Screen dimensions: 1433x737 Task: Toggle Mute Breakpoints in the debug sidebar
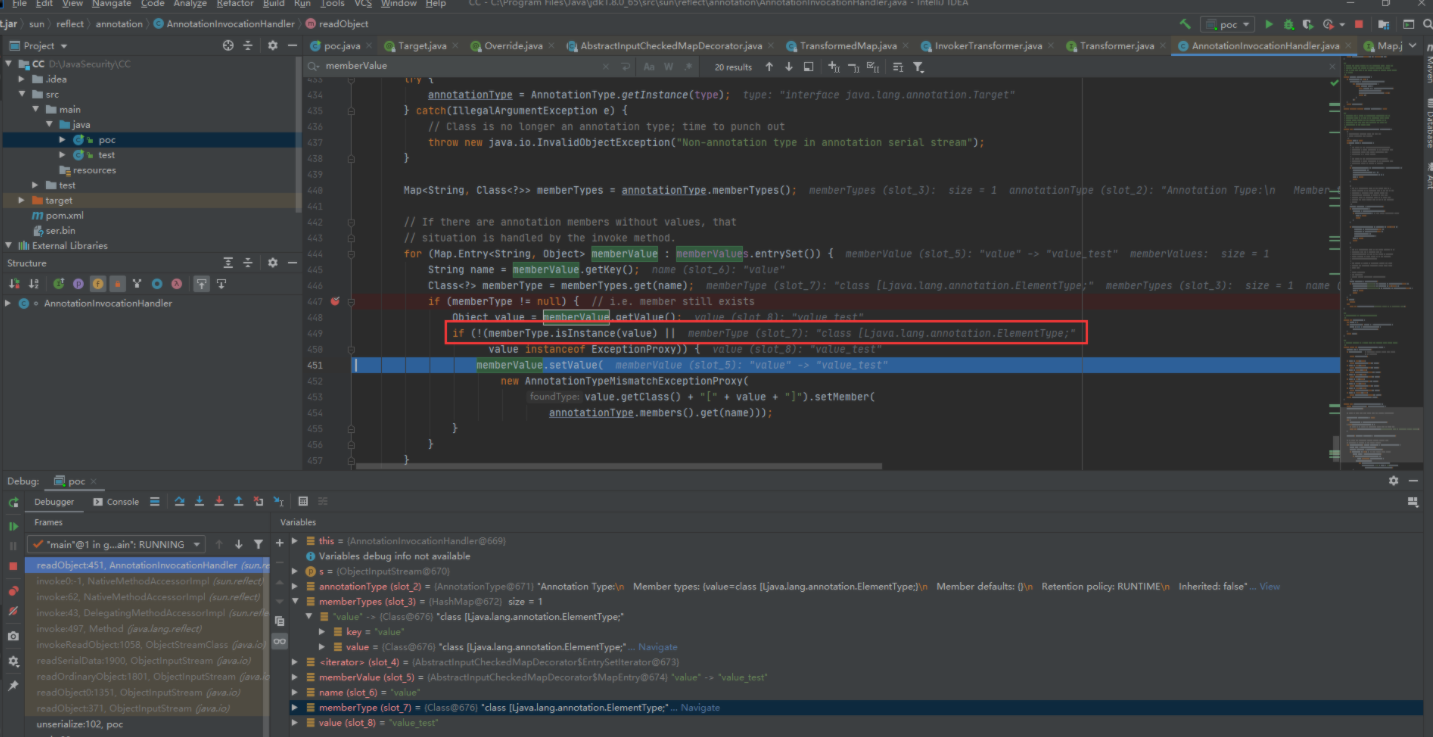[x=13, y=611]
